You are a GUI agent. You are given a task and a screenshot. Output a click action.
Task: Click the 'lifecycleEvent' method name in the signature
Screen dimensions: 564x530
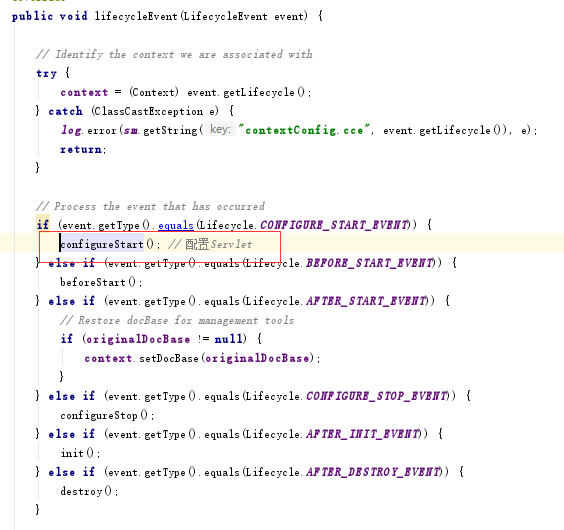136,16
